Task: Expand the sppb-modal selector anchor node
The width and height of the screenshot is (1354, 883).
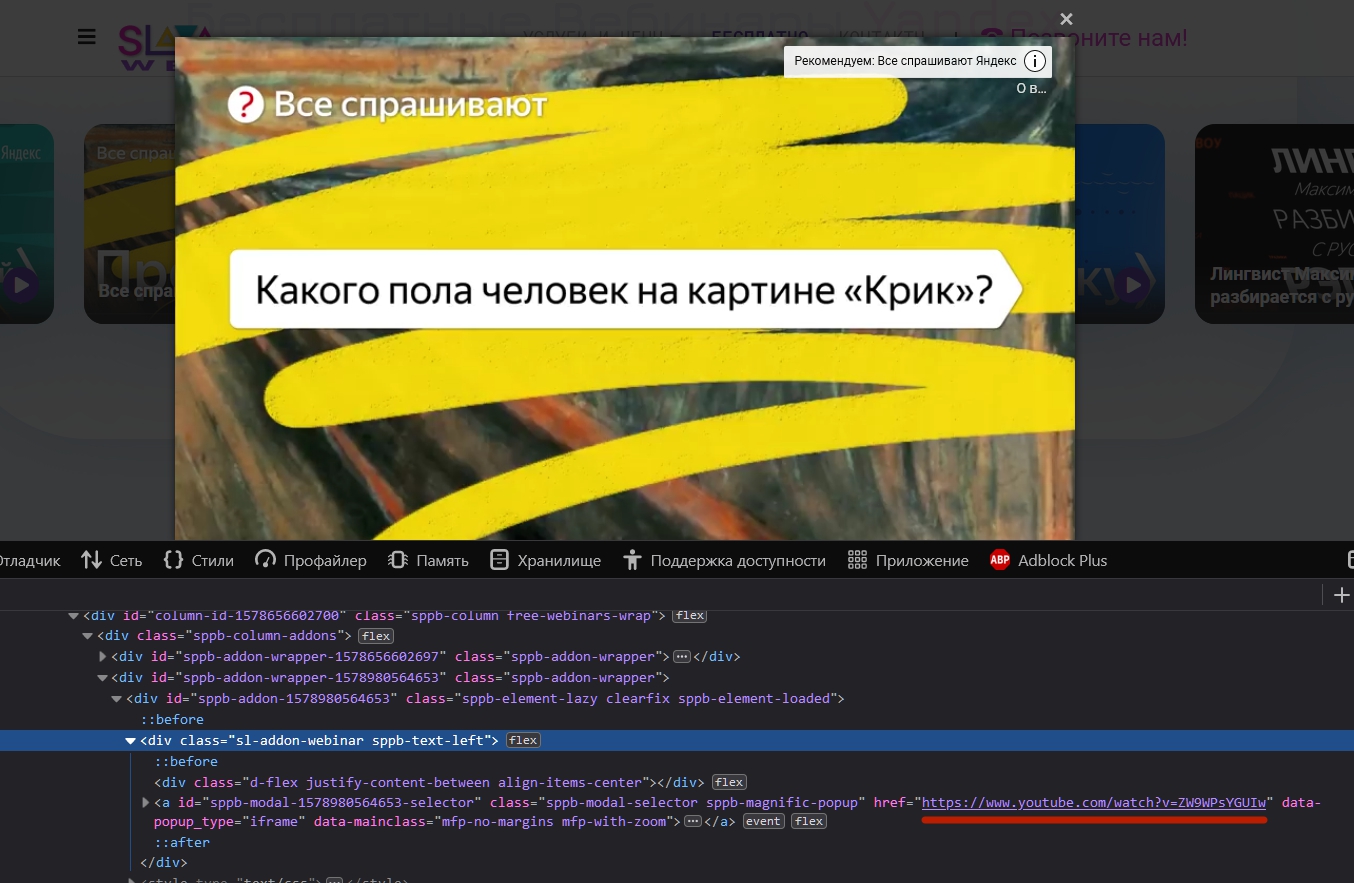Action: pos(145,803)
